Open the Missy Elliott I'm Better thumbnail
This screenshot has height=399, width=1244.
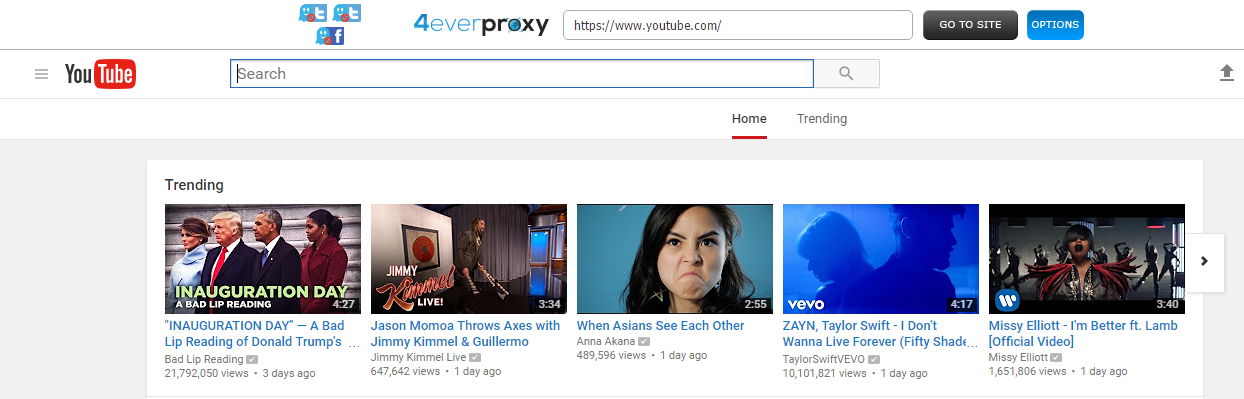[x=1087, y=259]
